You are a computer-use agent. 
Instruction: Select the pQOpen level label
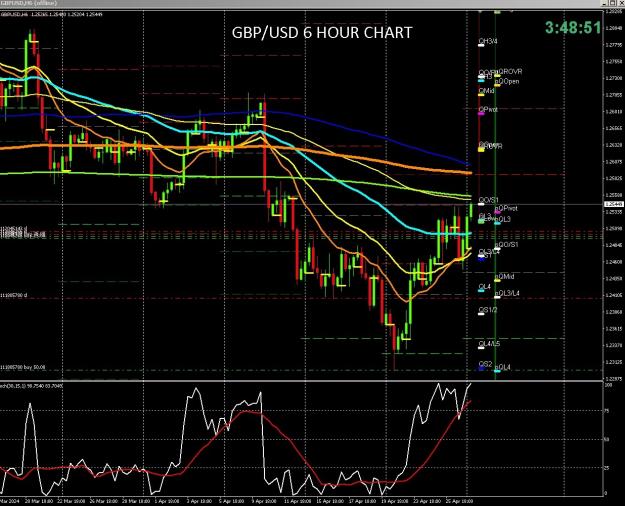point(507,81)
